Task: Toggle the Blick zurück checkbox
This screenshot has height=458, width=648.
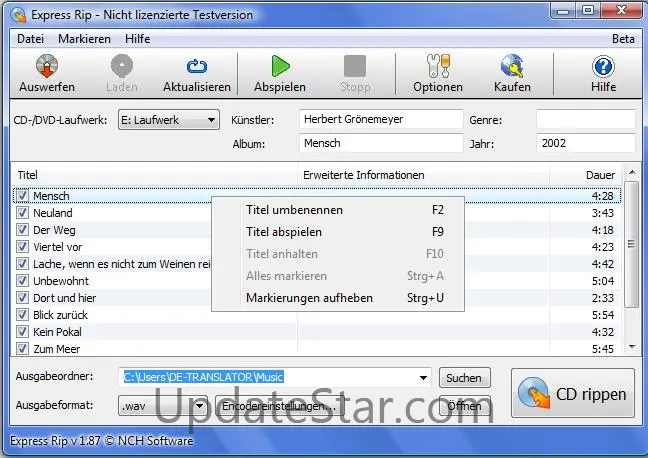Action: (22, 315)
